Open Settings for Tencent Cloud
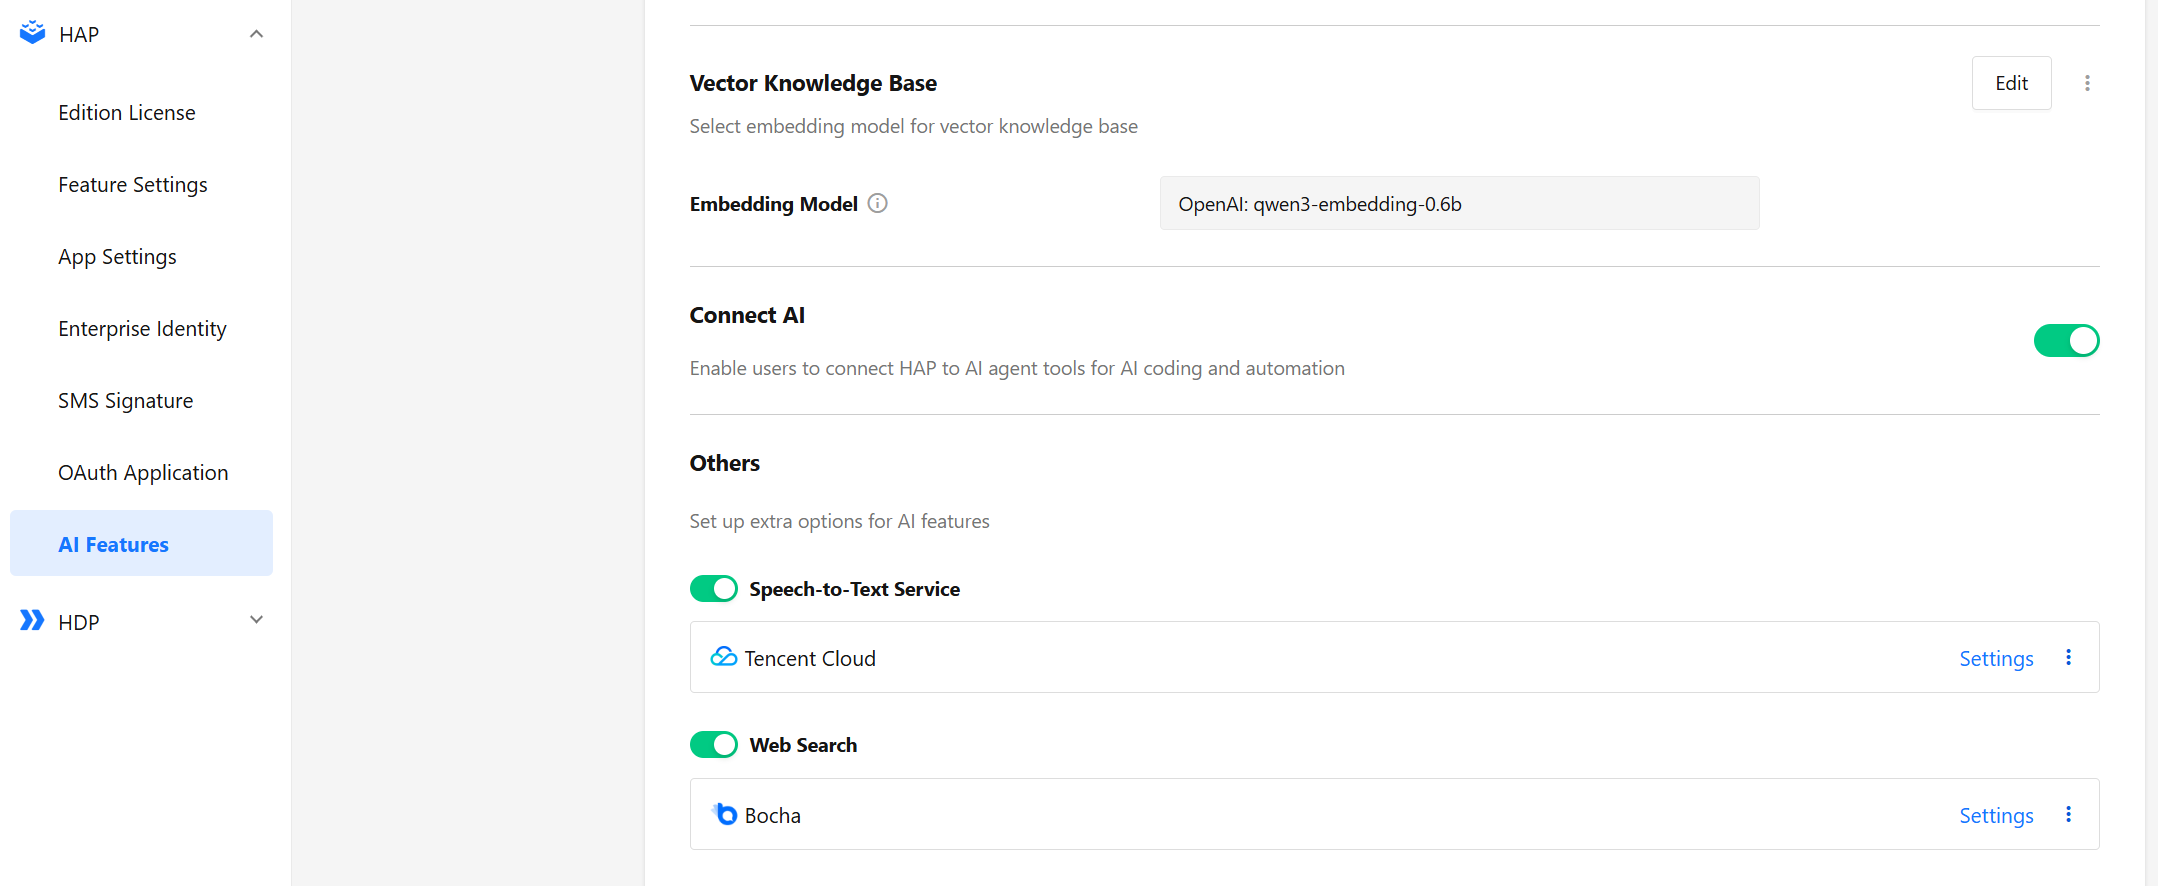Image resolution: width=2158 pixels, height=886 pixels. (1996, 658)
